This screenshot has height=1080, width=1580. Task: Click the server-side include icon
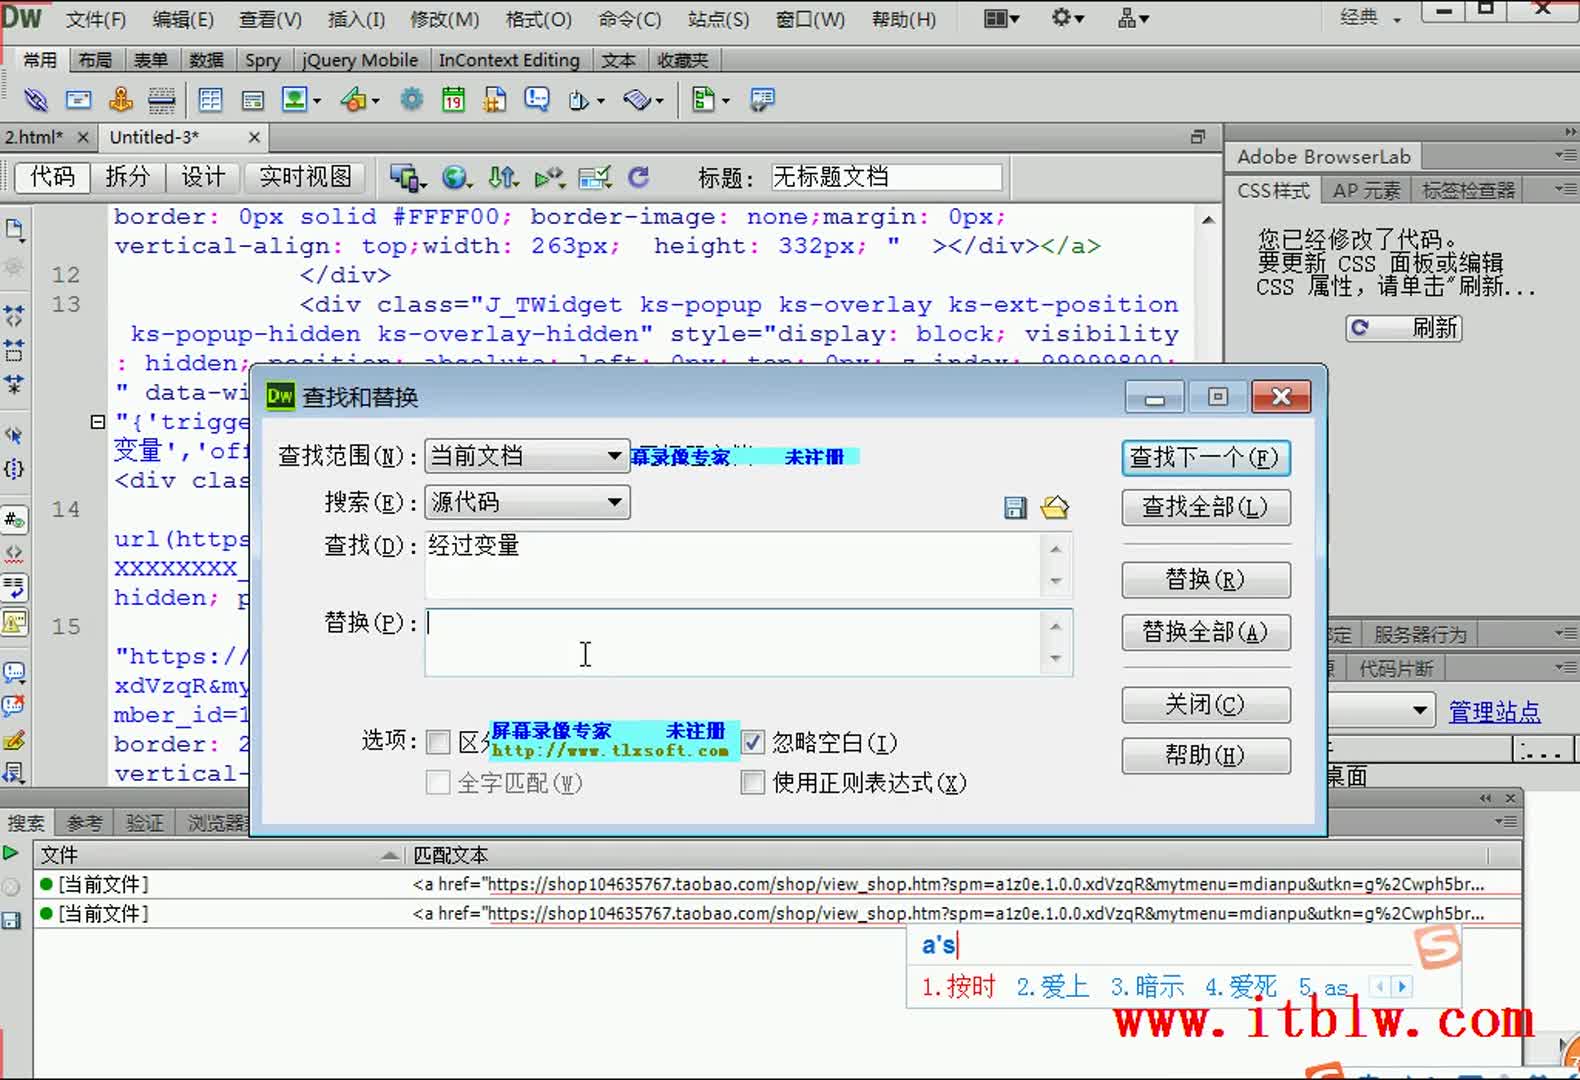click(495, 100)
